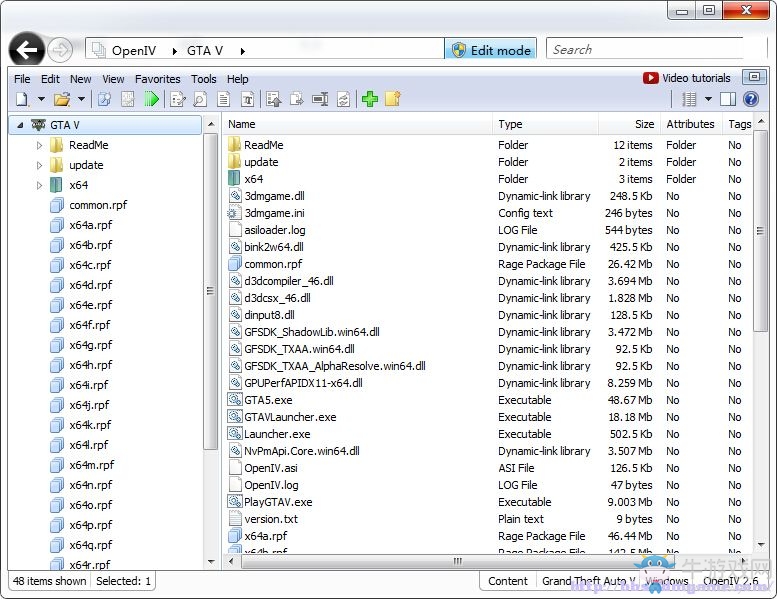Select the asiloader.log file
This screenshot has height=599, width=777.
pyautogui.click(x=275, y=230)
